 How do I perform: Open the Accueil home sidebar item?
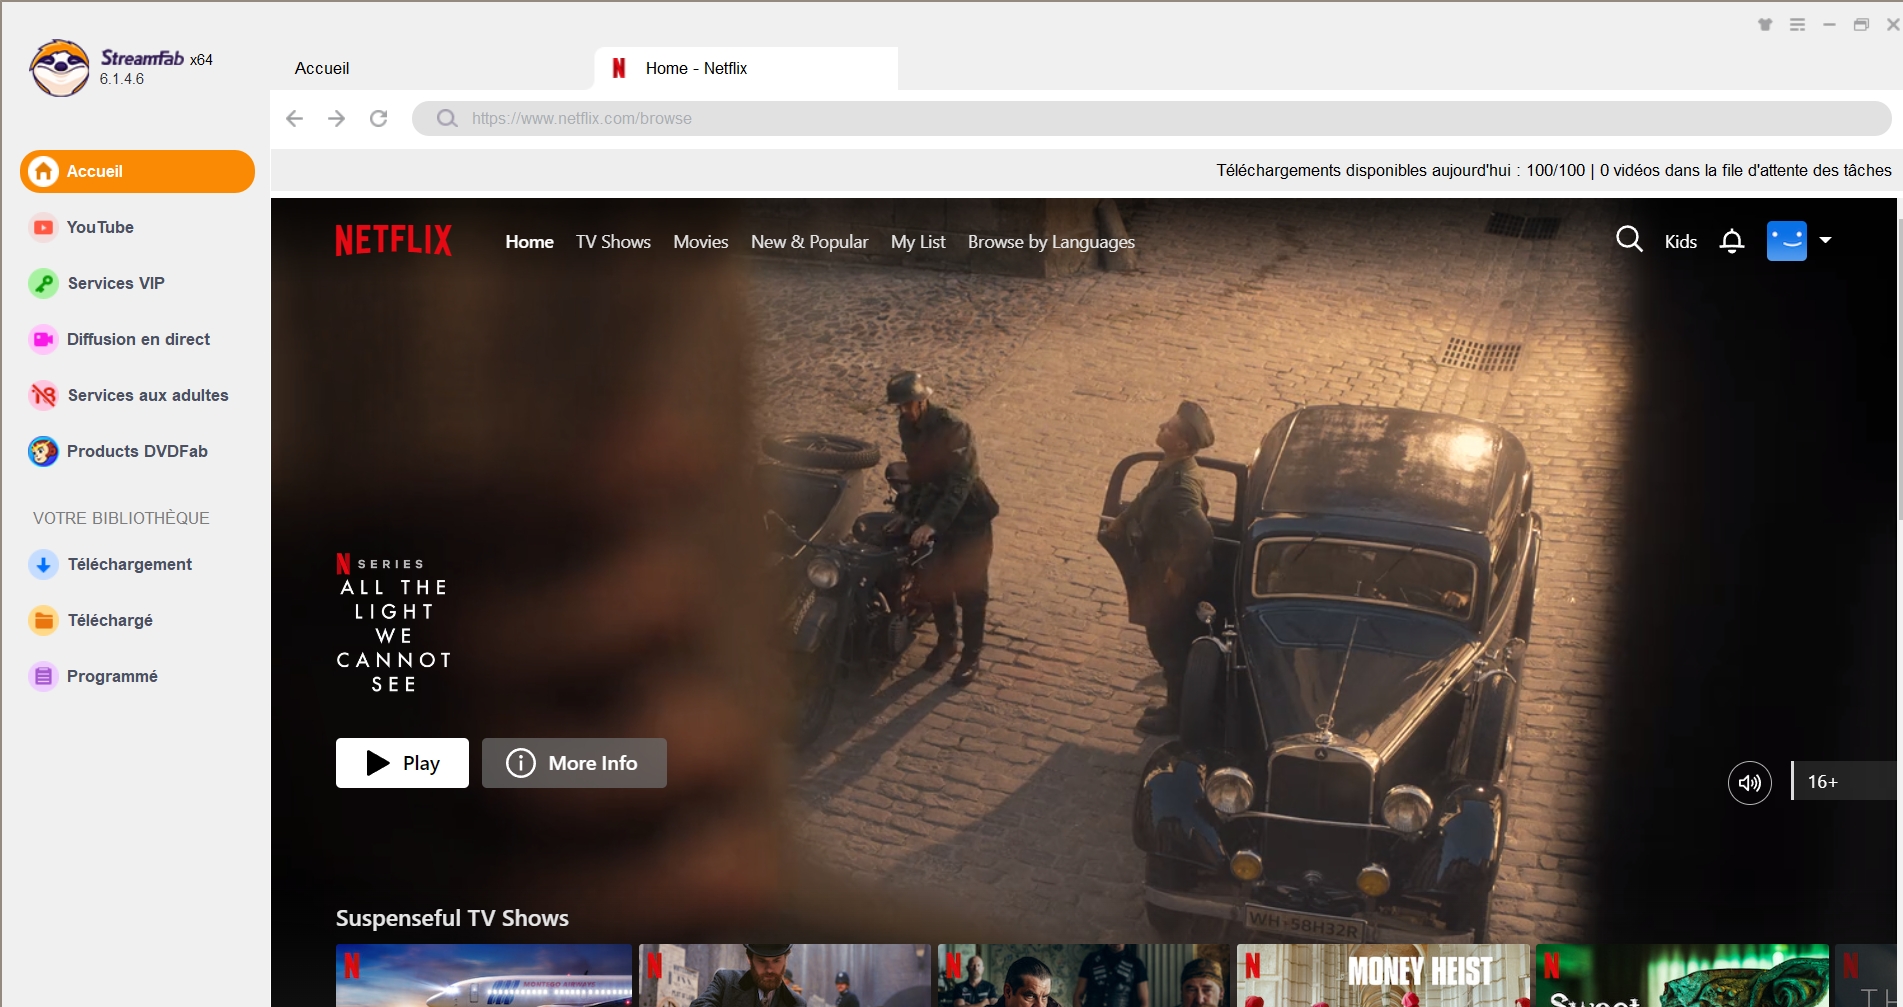pos(137,171)
